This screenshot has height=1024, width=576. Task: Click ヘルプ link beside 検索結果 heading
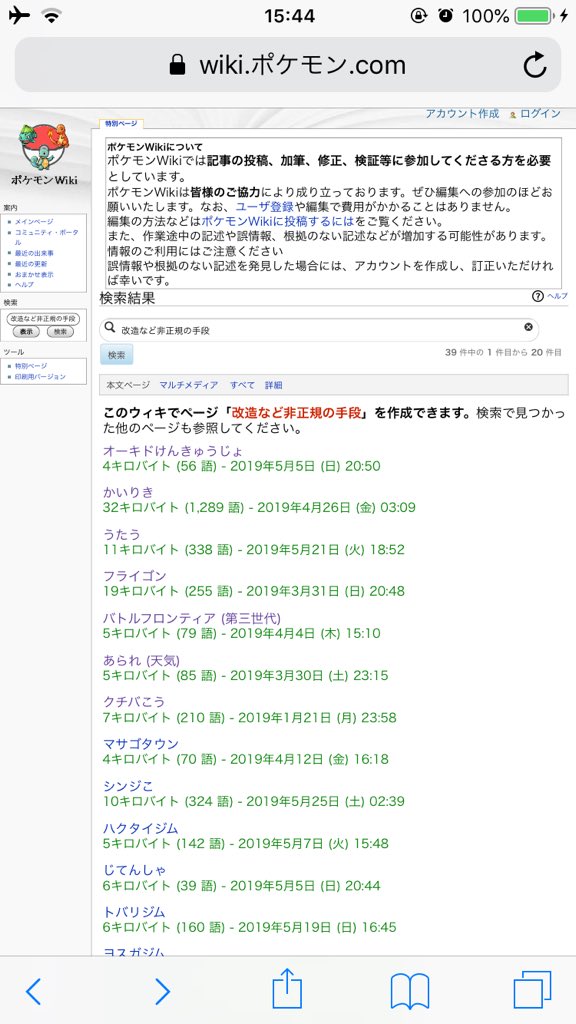click(557, 296)
